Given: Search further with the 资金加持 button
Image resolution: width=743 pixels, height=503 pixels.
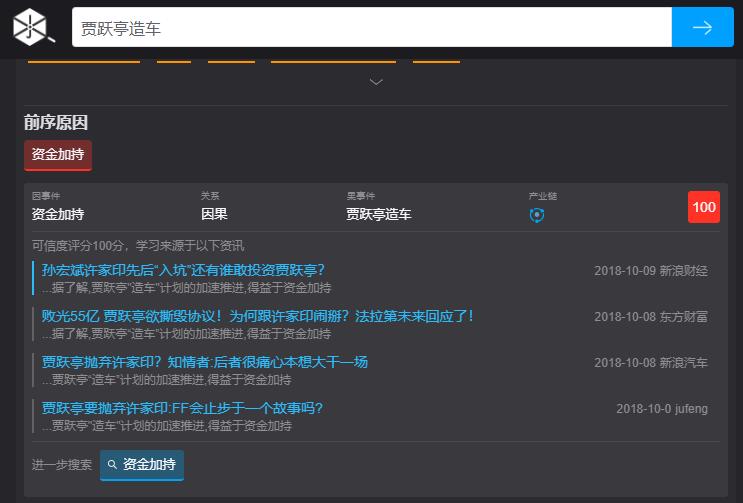Looking at the screenshot, I should 142,465.
